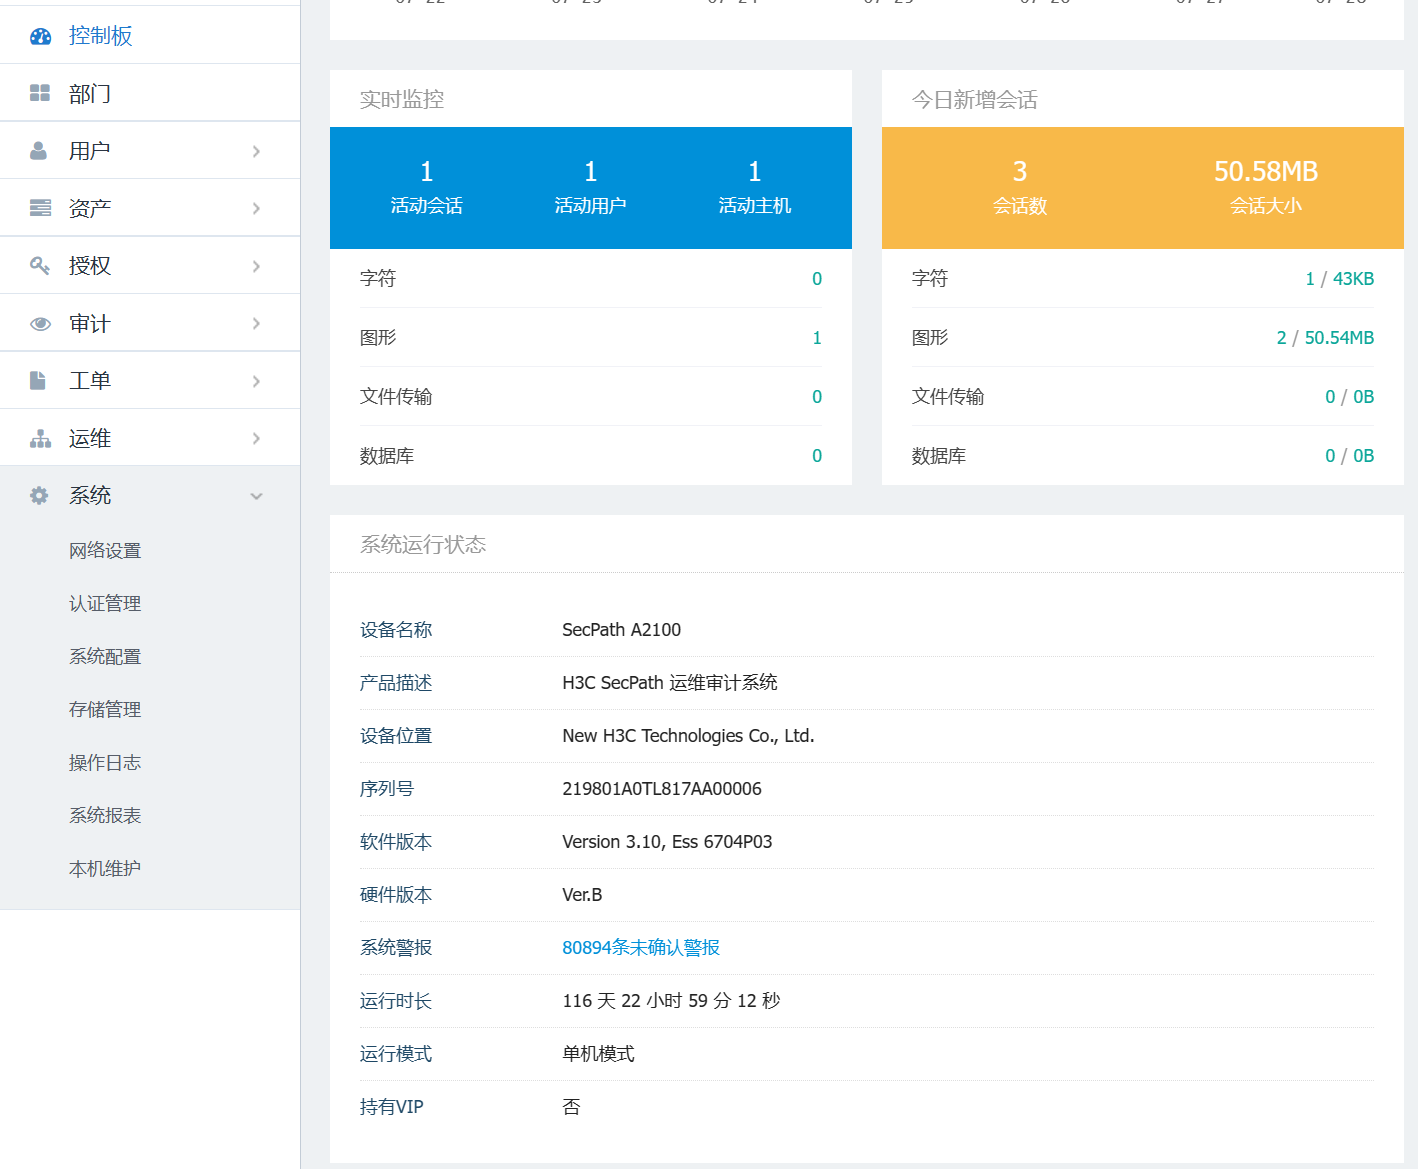Select 操作日志 in the sidebar
This screenshot has height=1169, width=1418.
(x=105, y=763)
